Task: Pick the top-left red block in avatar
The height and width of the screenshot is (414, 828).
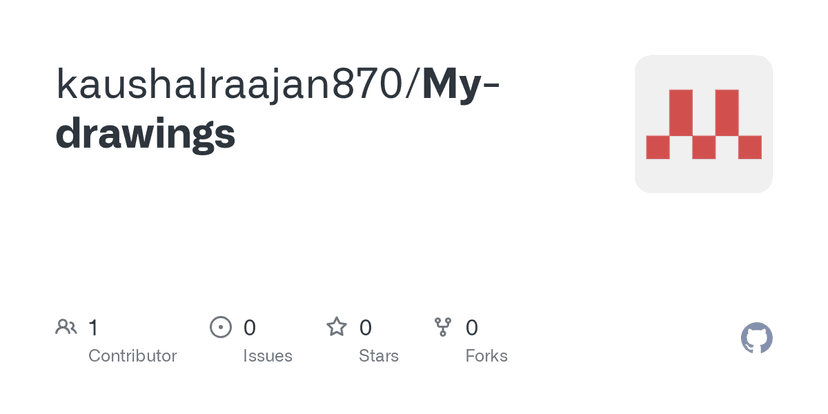Action: click(x=680, y=112)
